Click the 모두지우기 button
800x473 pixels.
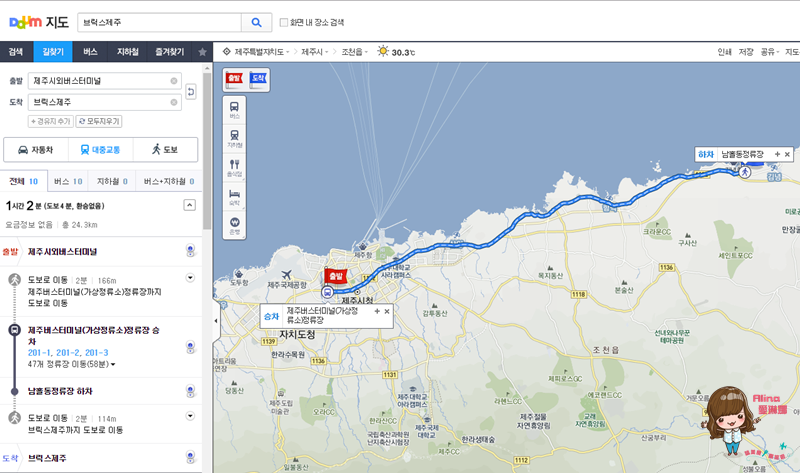coord(99,121)
